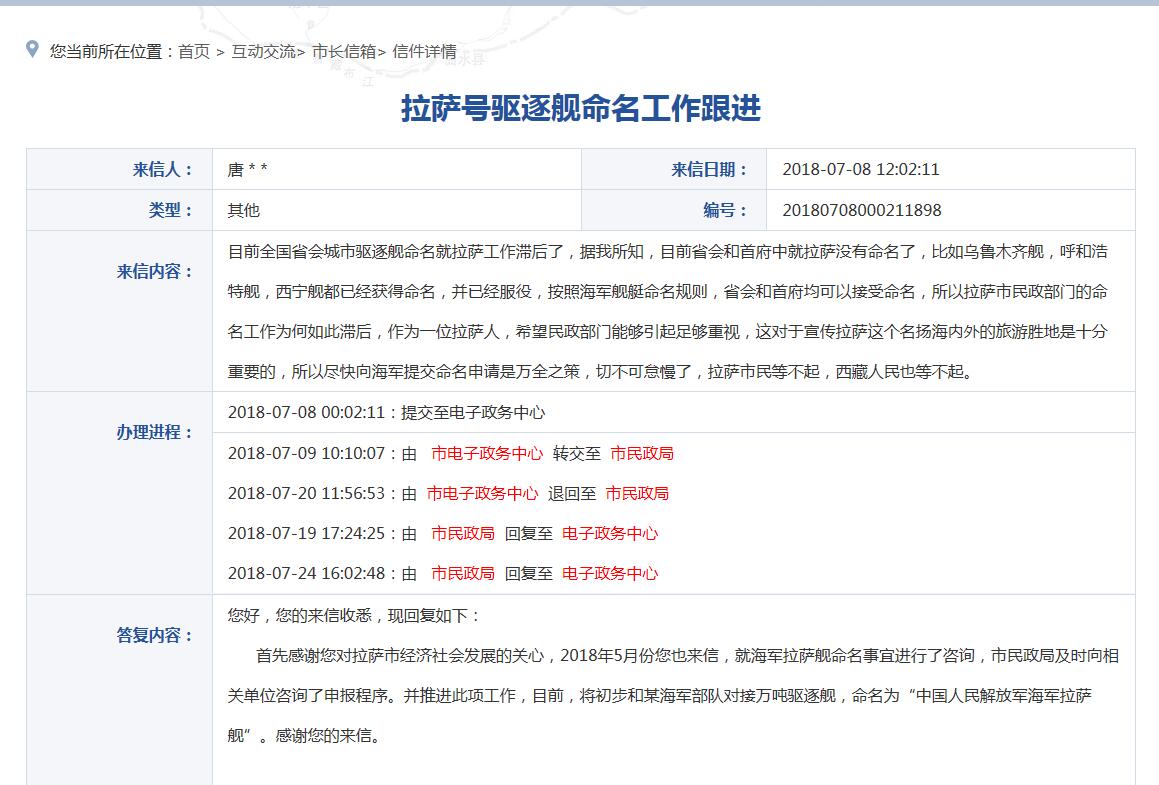The width and height of the screenshot is (1159, 785).
Task: Click red 市电子政务中心 in 2018-07-09 entry
Action: [x=487, y=453]
